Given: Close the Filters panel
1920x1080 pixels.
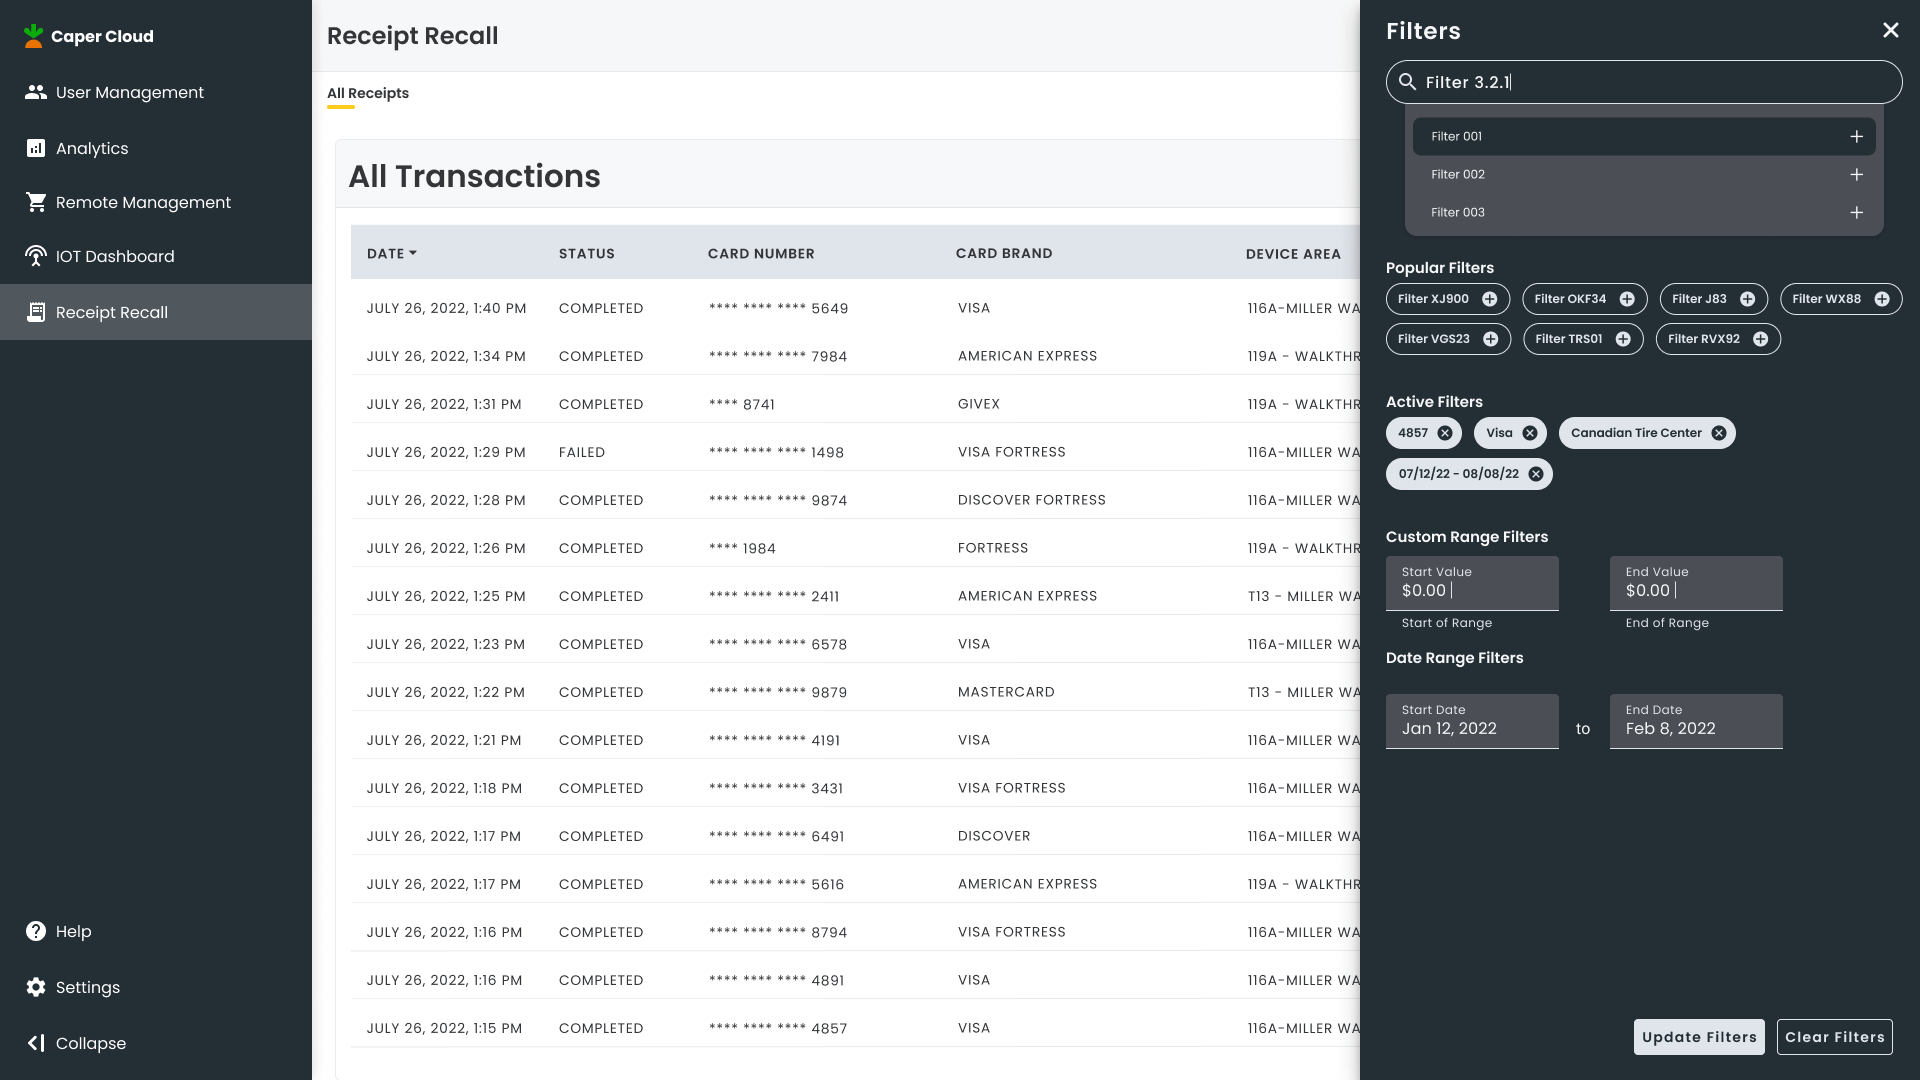Looking at the screenshot, I should [x=1890, y=31].
